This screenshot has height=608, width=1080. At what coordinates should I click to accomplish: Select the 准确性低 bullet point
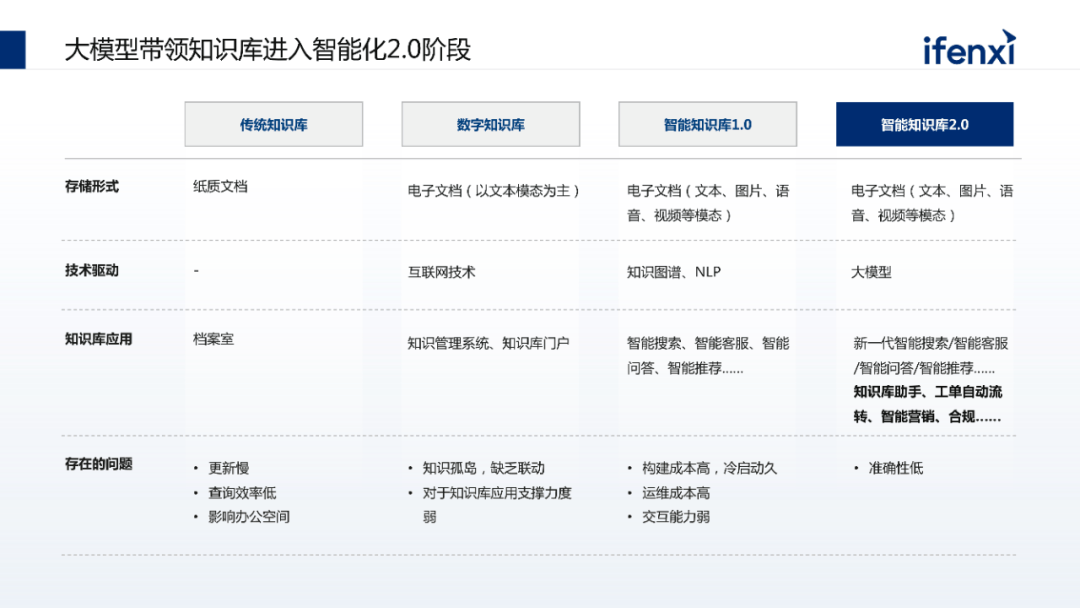[x=895, y=468]
